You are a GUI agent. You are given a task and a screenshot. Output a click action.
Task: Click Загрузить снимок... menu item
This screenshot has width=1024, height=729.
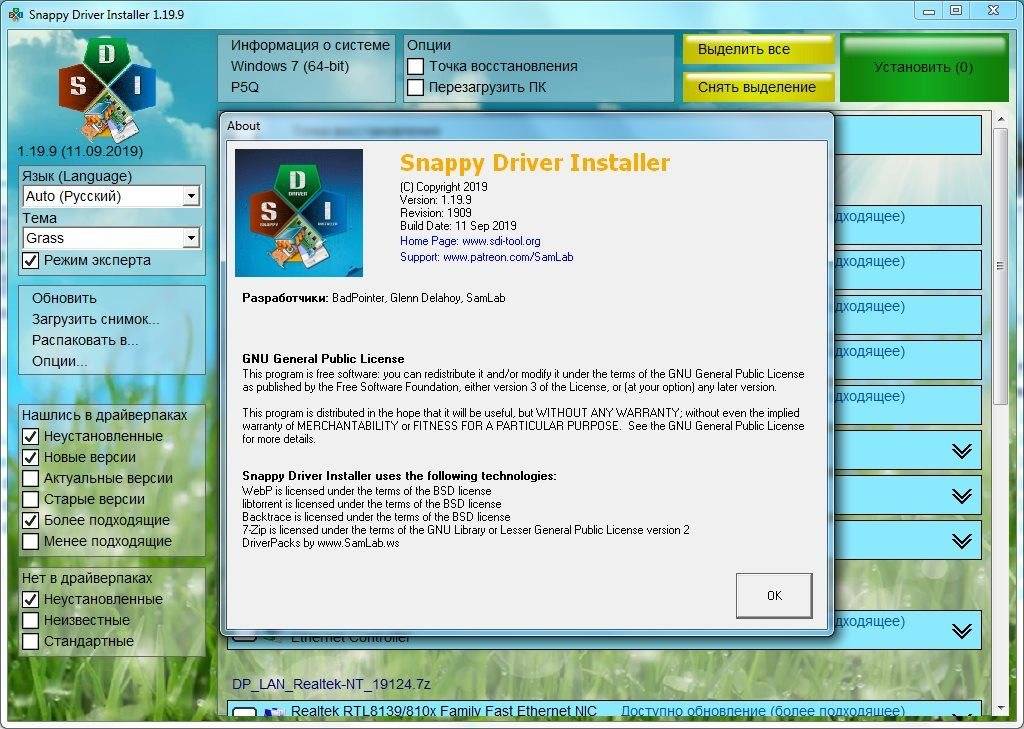(x=95, y=319)
